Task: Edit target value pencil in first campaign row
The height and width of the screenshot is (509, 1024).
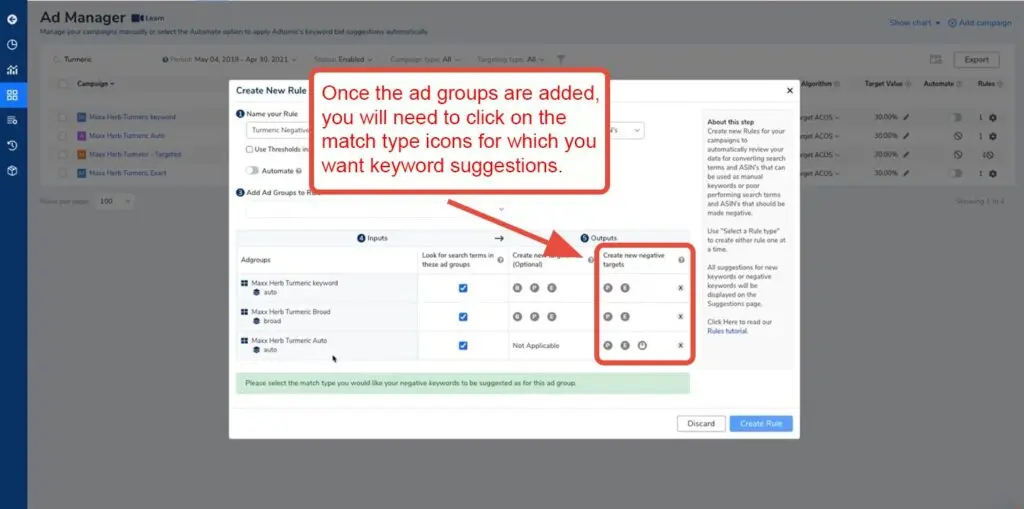Action: [906, 117]
